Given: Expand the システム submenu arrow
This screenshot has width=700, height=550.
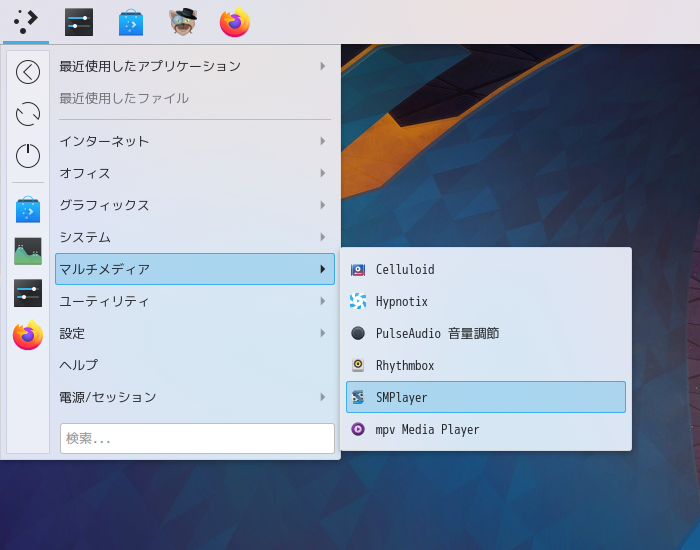Looking at the screenshot, I should tap(322, 237).
